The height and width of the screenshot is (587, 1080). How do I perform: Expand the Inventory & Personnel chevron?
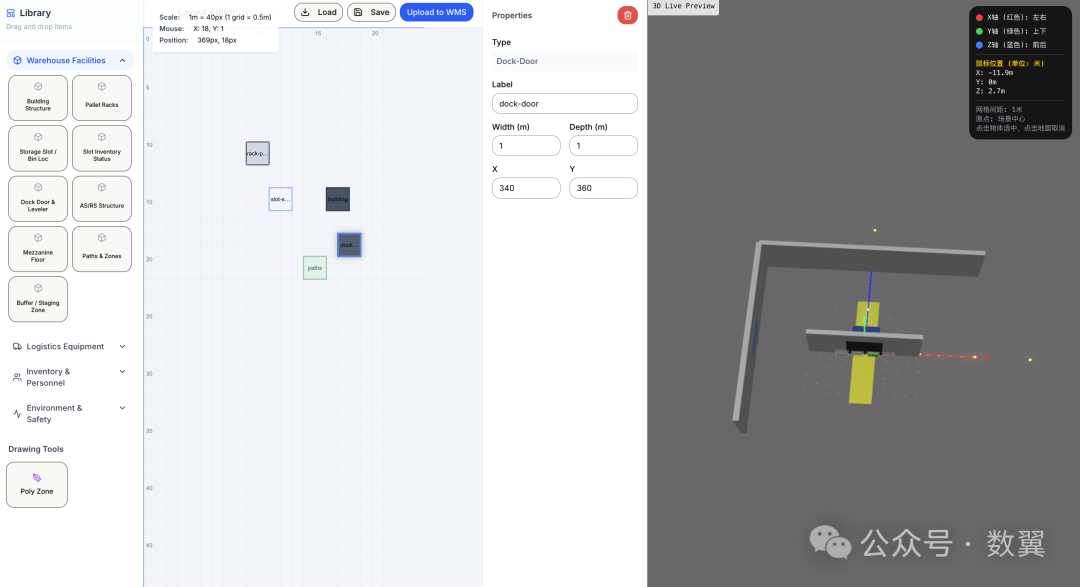point(123,371)
